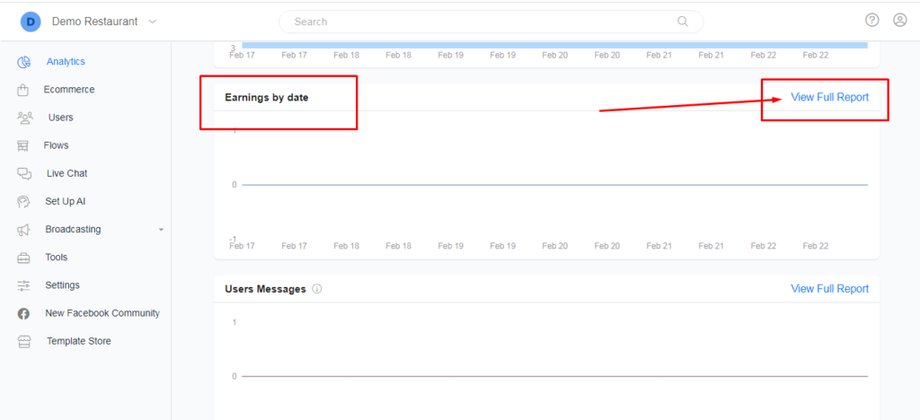The image size is (920, 420).
Task: Open the Tools page
Action: tap(56, 258)
